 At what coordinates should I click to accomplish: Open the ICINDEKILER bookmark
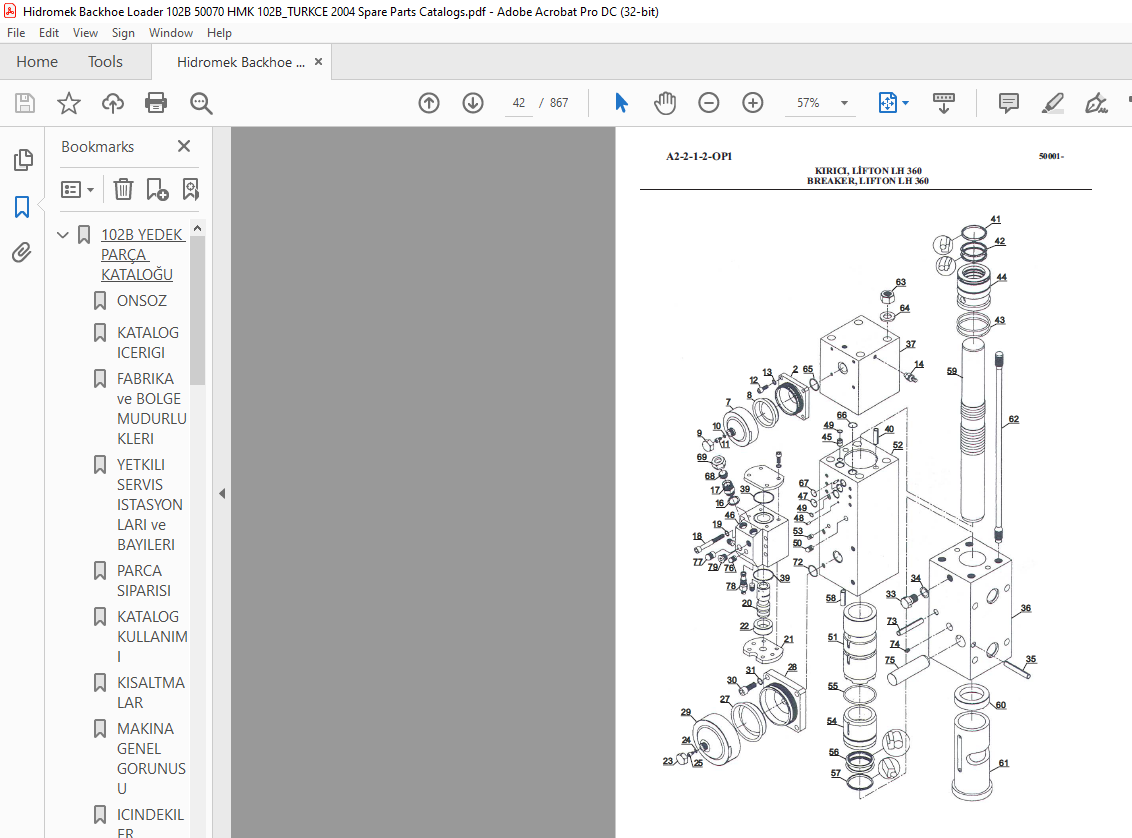click(150, 822)
